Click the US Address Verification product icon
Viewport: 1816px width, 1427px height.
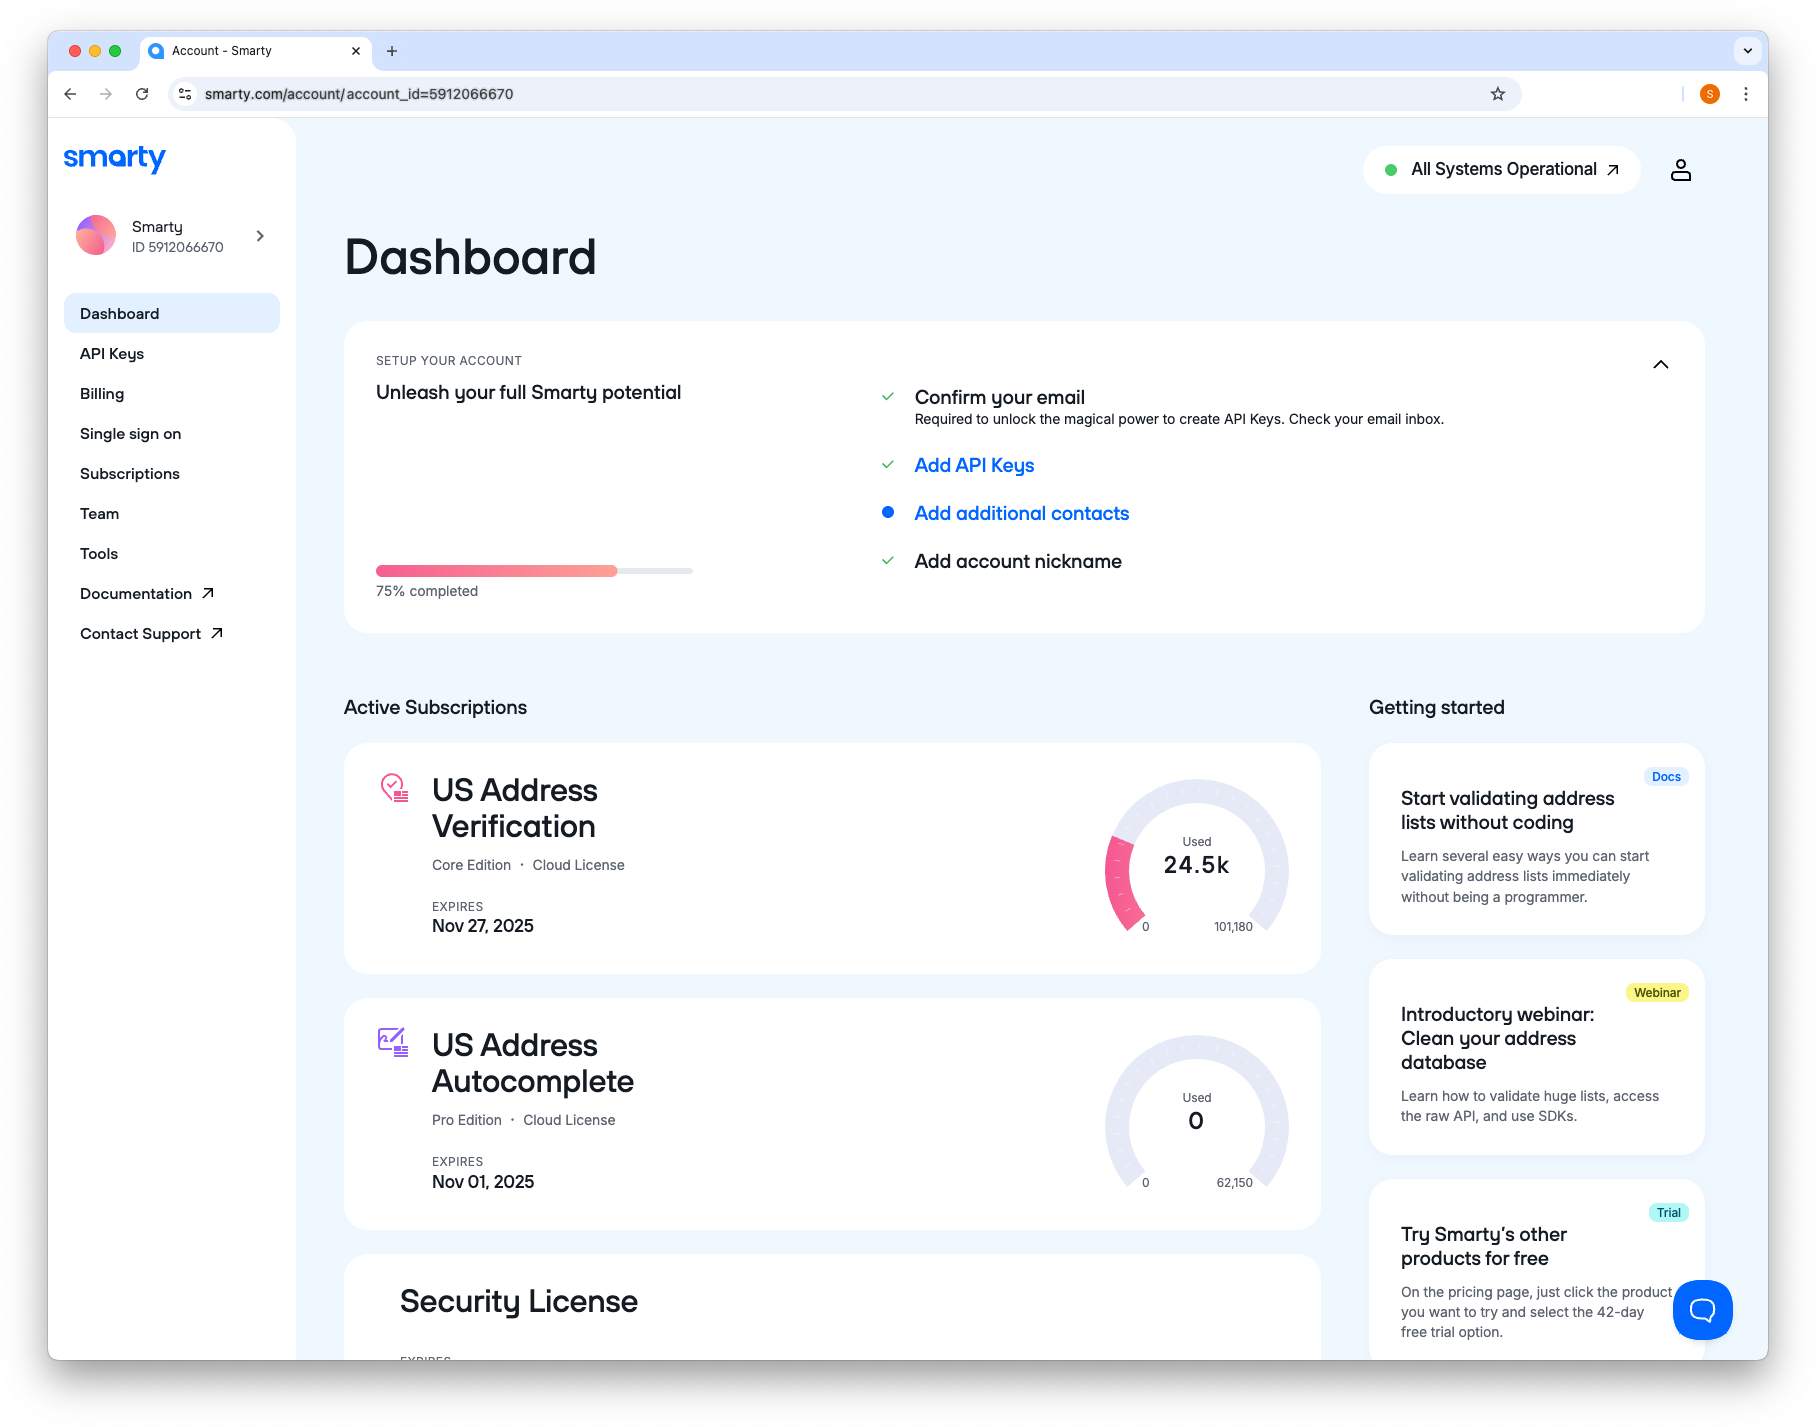coord(393,790)
